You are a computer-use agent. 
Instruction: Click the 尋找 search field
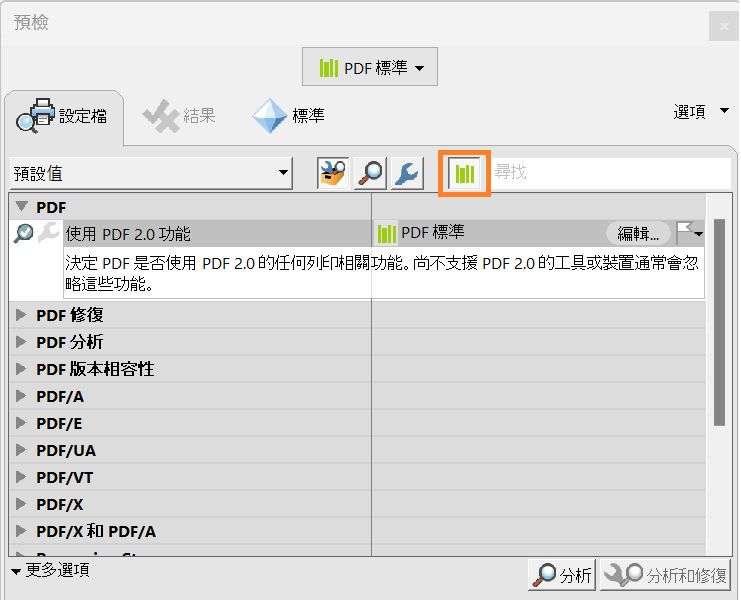[x=611, y=172]
